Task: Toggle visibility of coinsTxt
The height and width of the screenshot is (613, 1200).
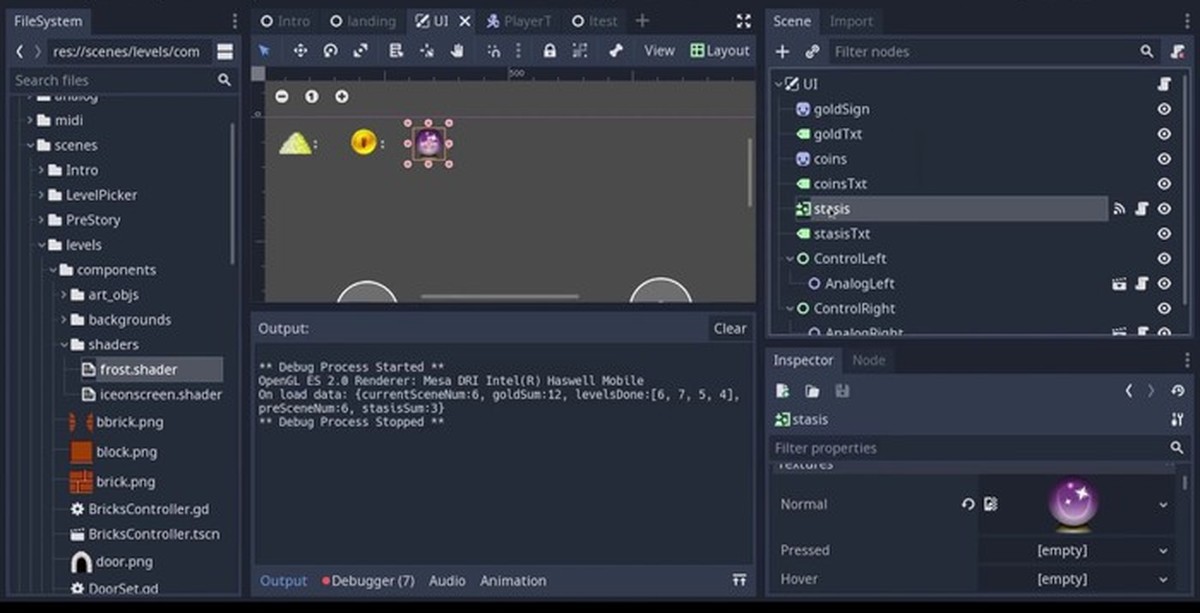Action: click(1163, 184)
